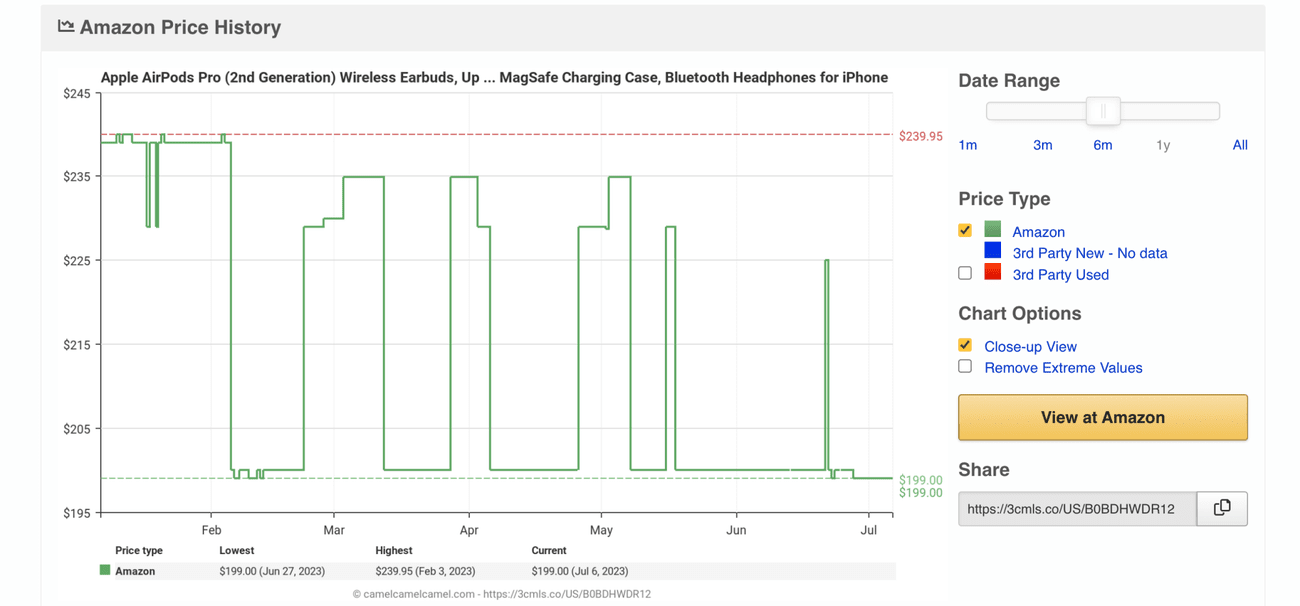Click the date range slider handle
The image size is (1300, 606).
click(1103, 111)
